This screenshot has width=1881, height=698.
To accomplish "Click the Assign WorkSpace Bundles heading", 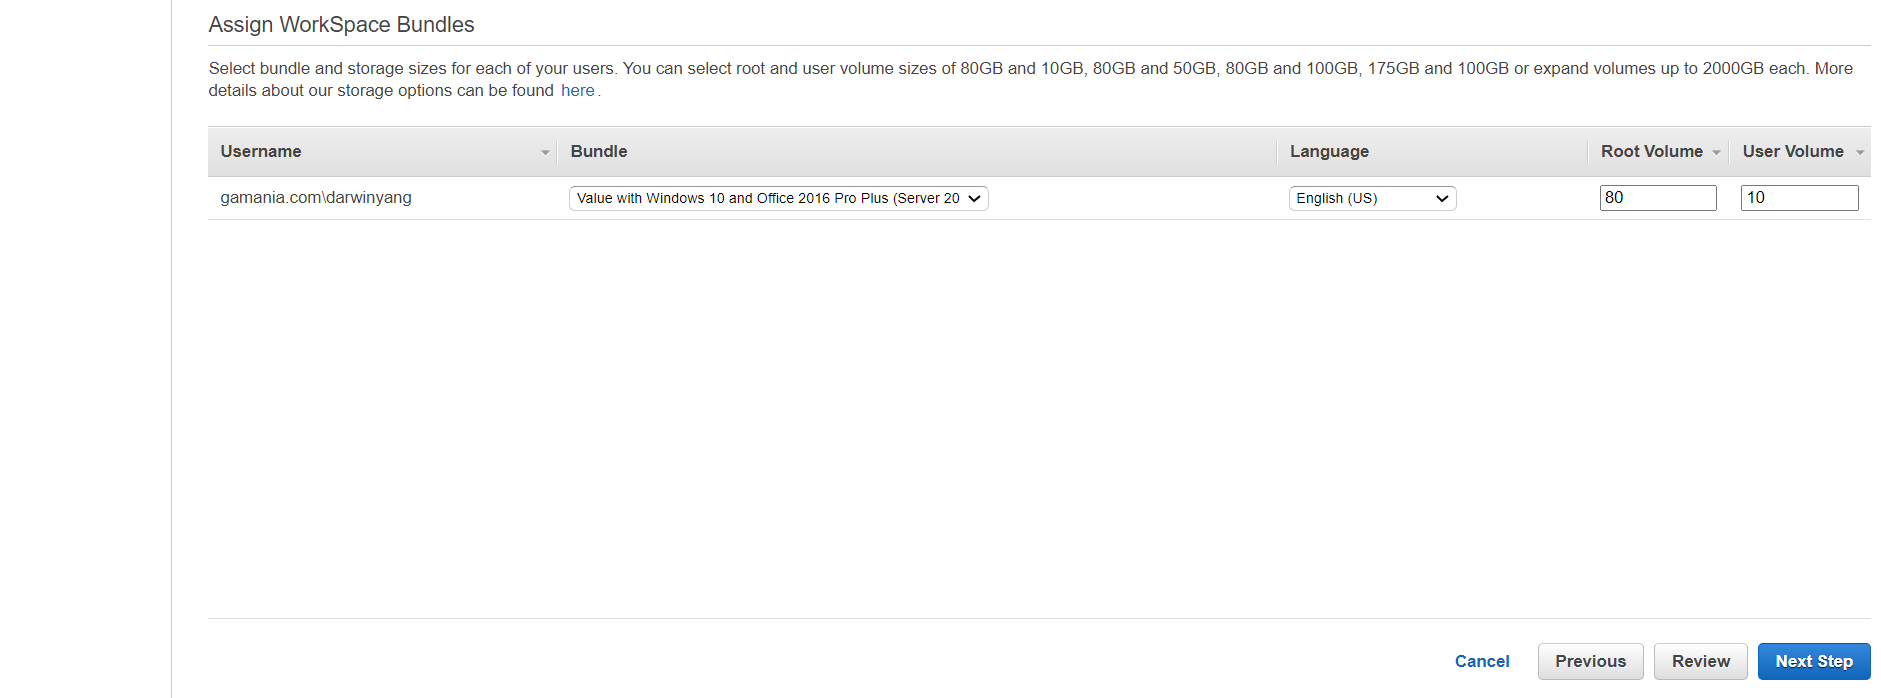I will pyautogui.click(x=341, y=25).
